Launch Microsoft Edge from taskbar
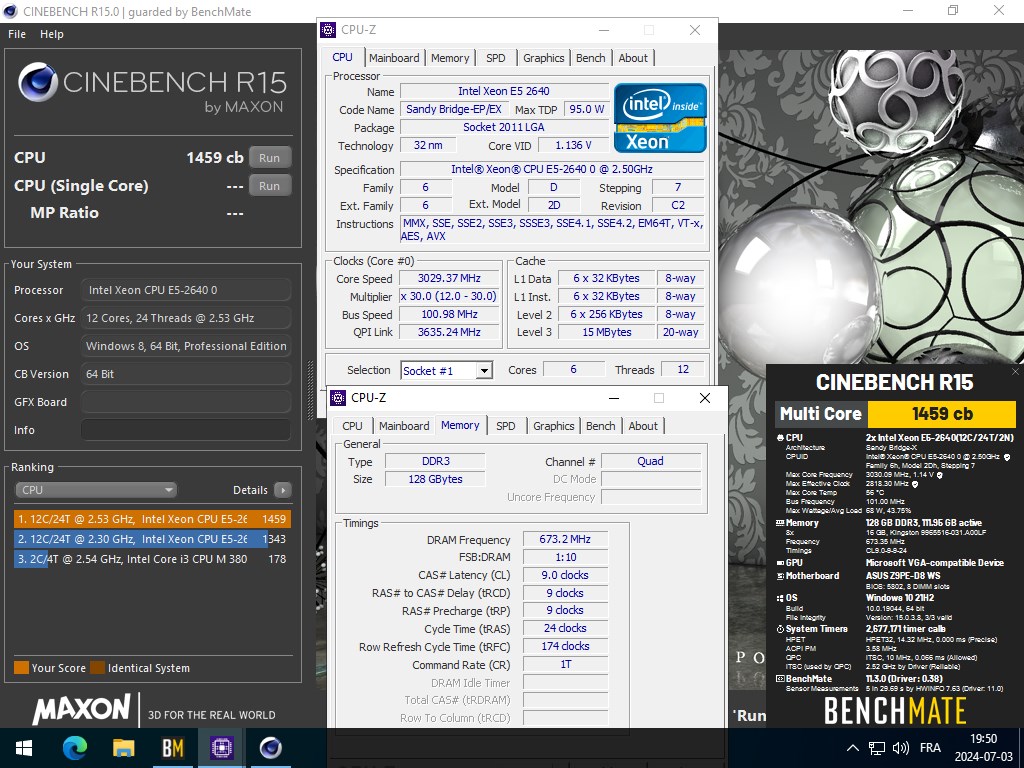1024x768 pixels. tap(74, 748)
